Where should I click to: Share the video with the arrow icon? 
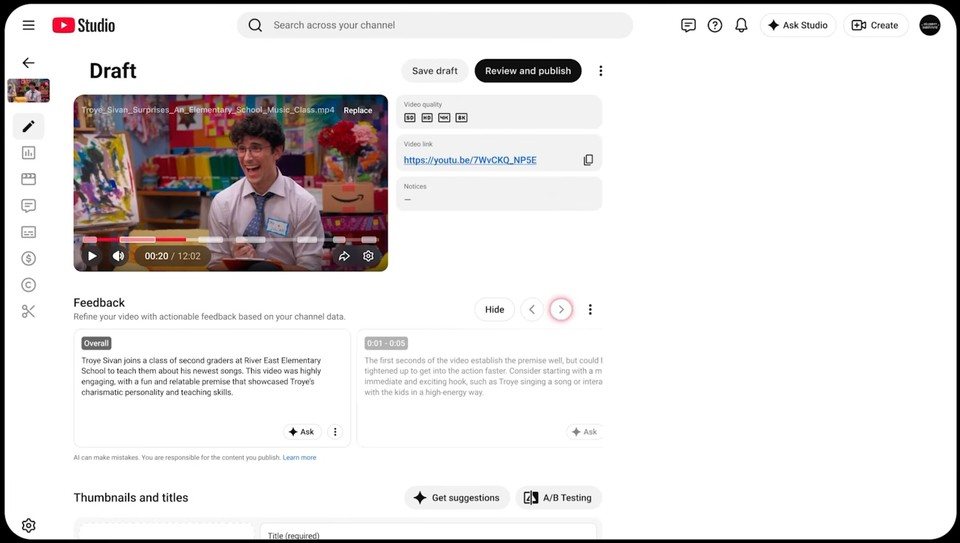344,256
